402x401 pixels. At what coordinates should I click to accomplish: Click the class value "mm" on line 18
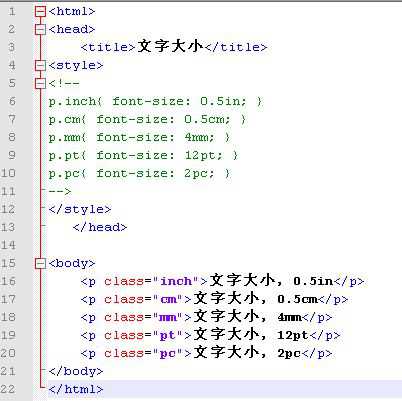[x=168, y=317]
